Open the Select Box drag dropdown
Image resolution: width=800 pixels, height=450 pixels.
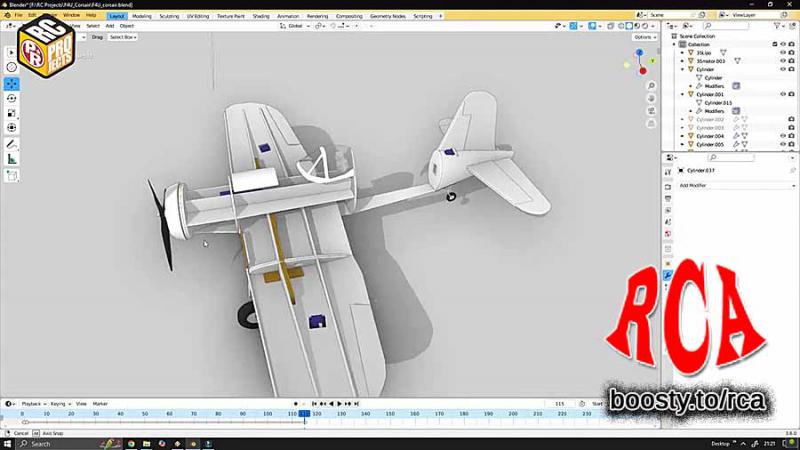click(x=123, y=37)
